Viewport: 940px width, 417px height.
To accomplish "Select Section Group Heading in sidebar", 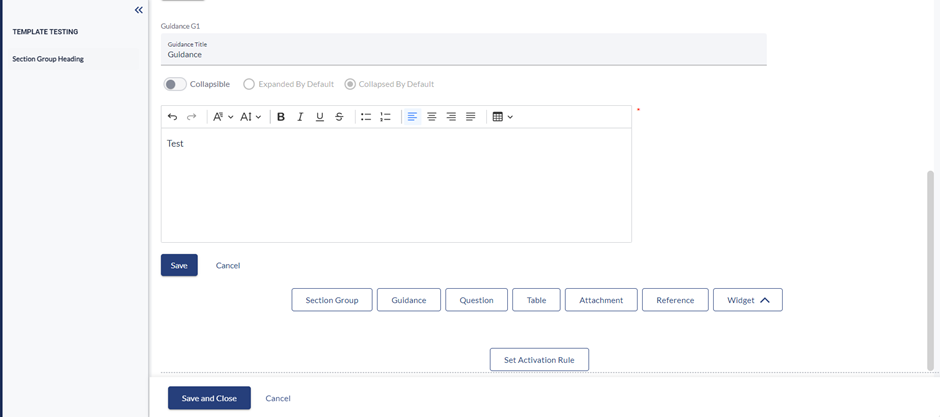I will pos(48,59).
